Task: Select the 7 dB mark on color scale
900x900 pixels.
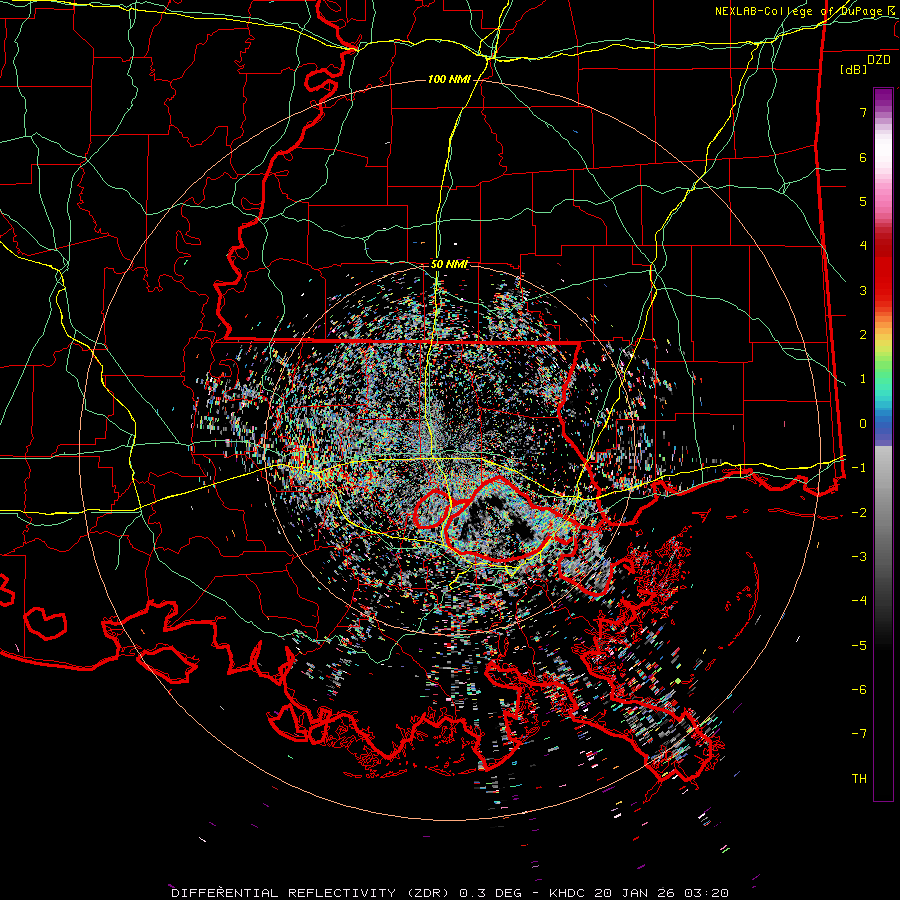Action: 863,112
